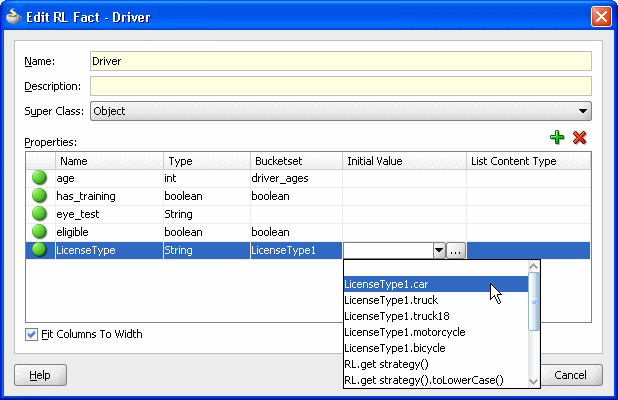Click the boolean type cell for eligible

[x=207, y=232]
